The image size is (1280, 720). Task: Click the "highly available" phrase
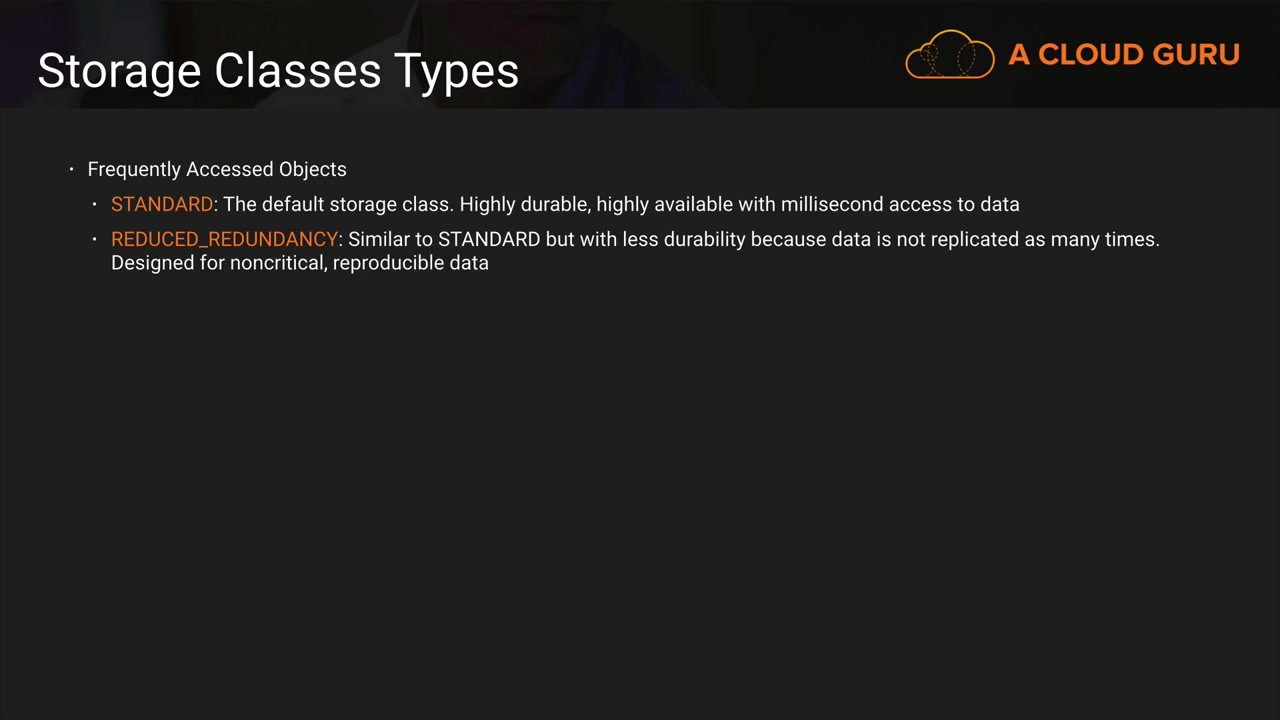664,204
